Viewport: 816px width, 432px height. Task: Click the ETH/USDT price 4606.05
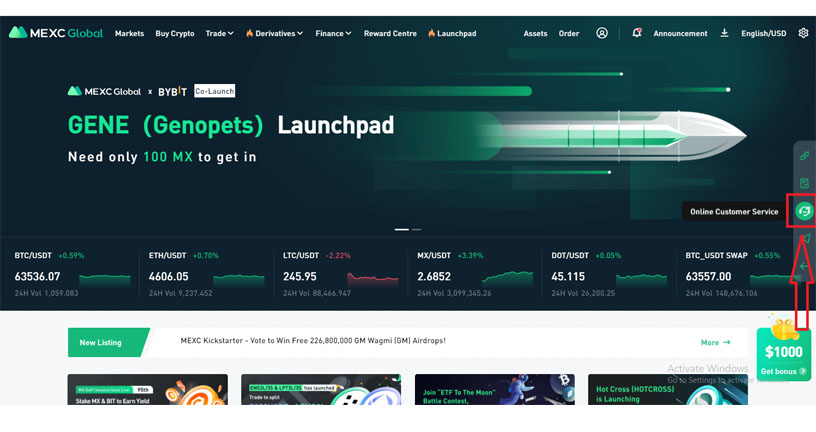pos(169,276)
